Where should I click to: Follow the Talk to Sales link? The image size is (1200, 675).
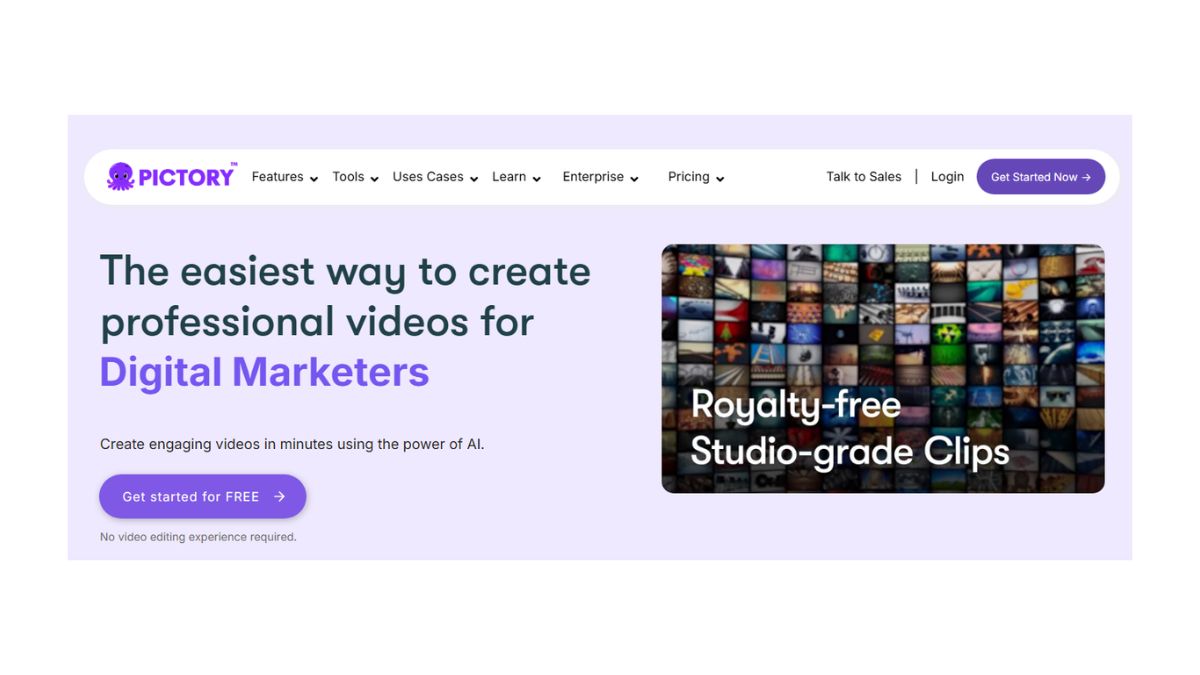[864, 177]
